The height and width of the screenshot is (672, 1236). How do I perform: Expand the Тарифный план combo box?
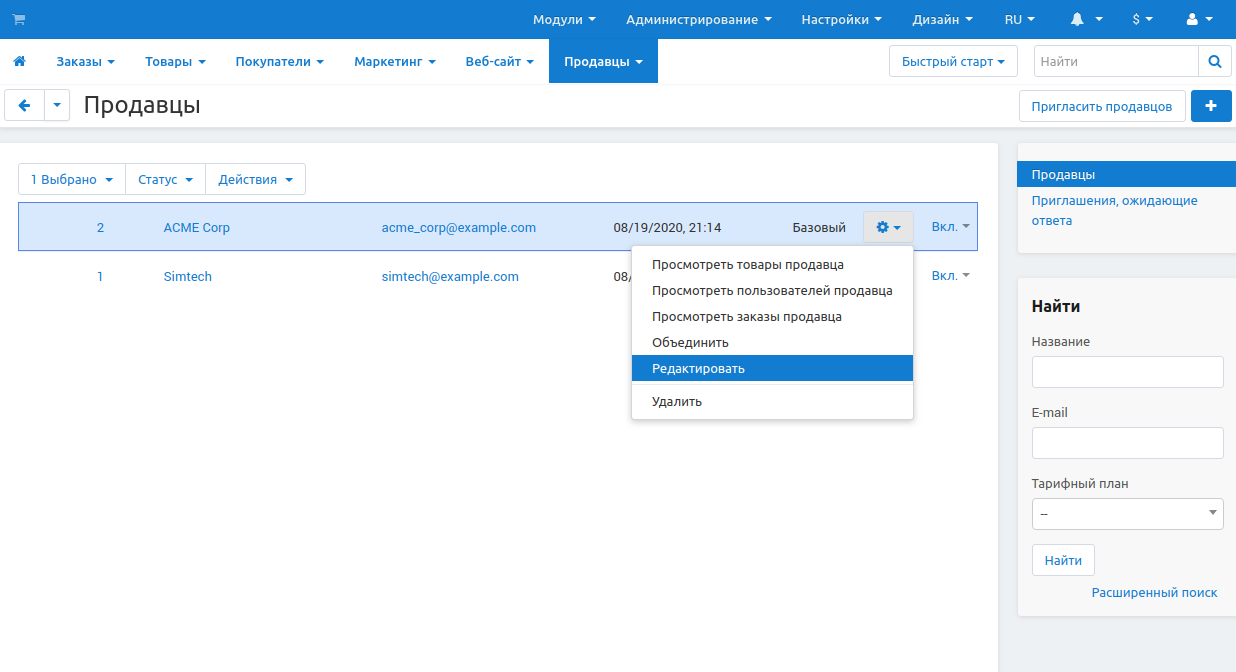(x=1127, y=514)
